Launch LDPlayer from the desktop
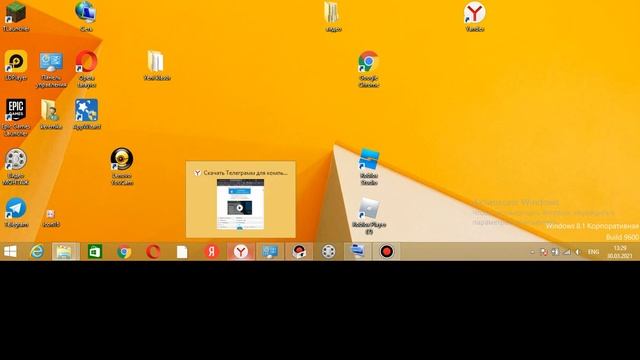Image resolution: width=640 pixels, height=360 pixels. tap(16, 65)
